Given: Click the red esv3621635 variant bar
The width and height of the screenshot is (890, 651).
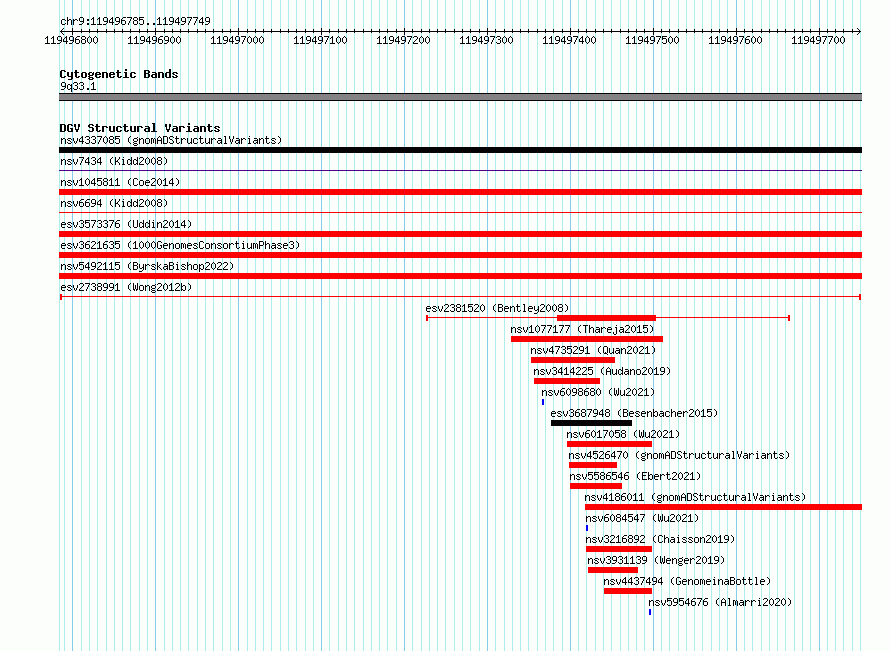Looking at the screenshot, I should [460, 255].
